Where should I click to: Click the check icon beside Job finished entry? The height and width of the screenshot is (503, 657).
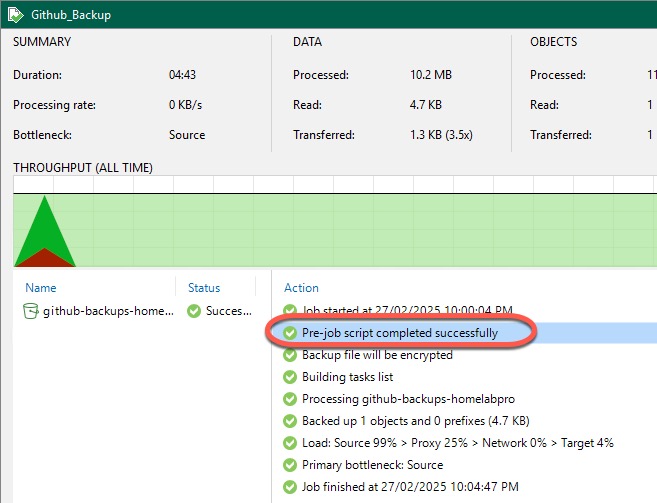(x=291, y=487)
